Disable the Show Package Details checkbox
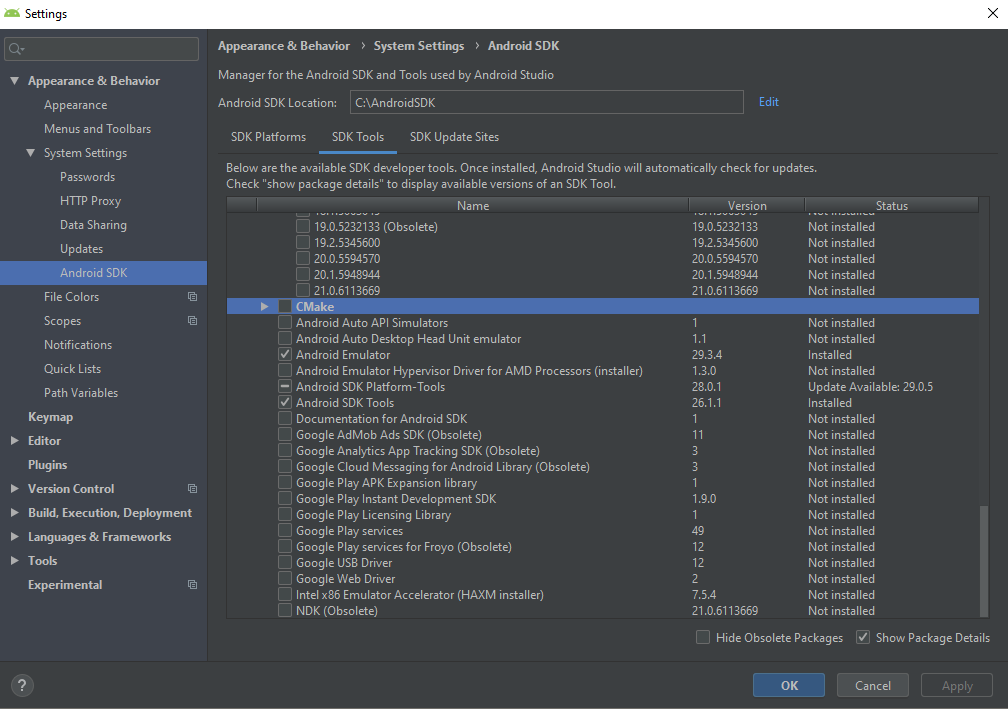The width and height of the screenshot is (1008, 709). pyautogui.click(x=863, y=638)
